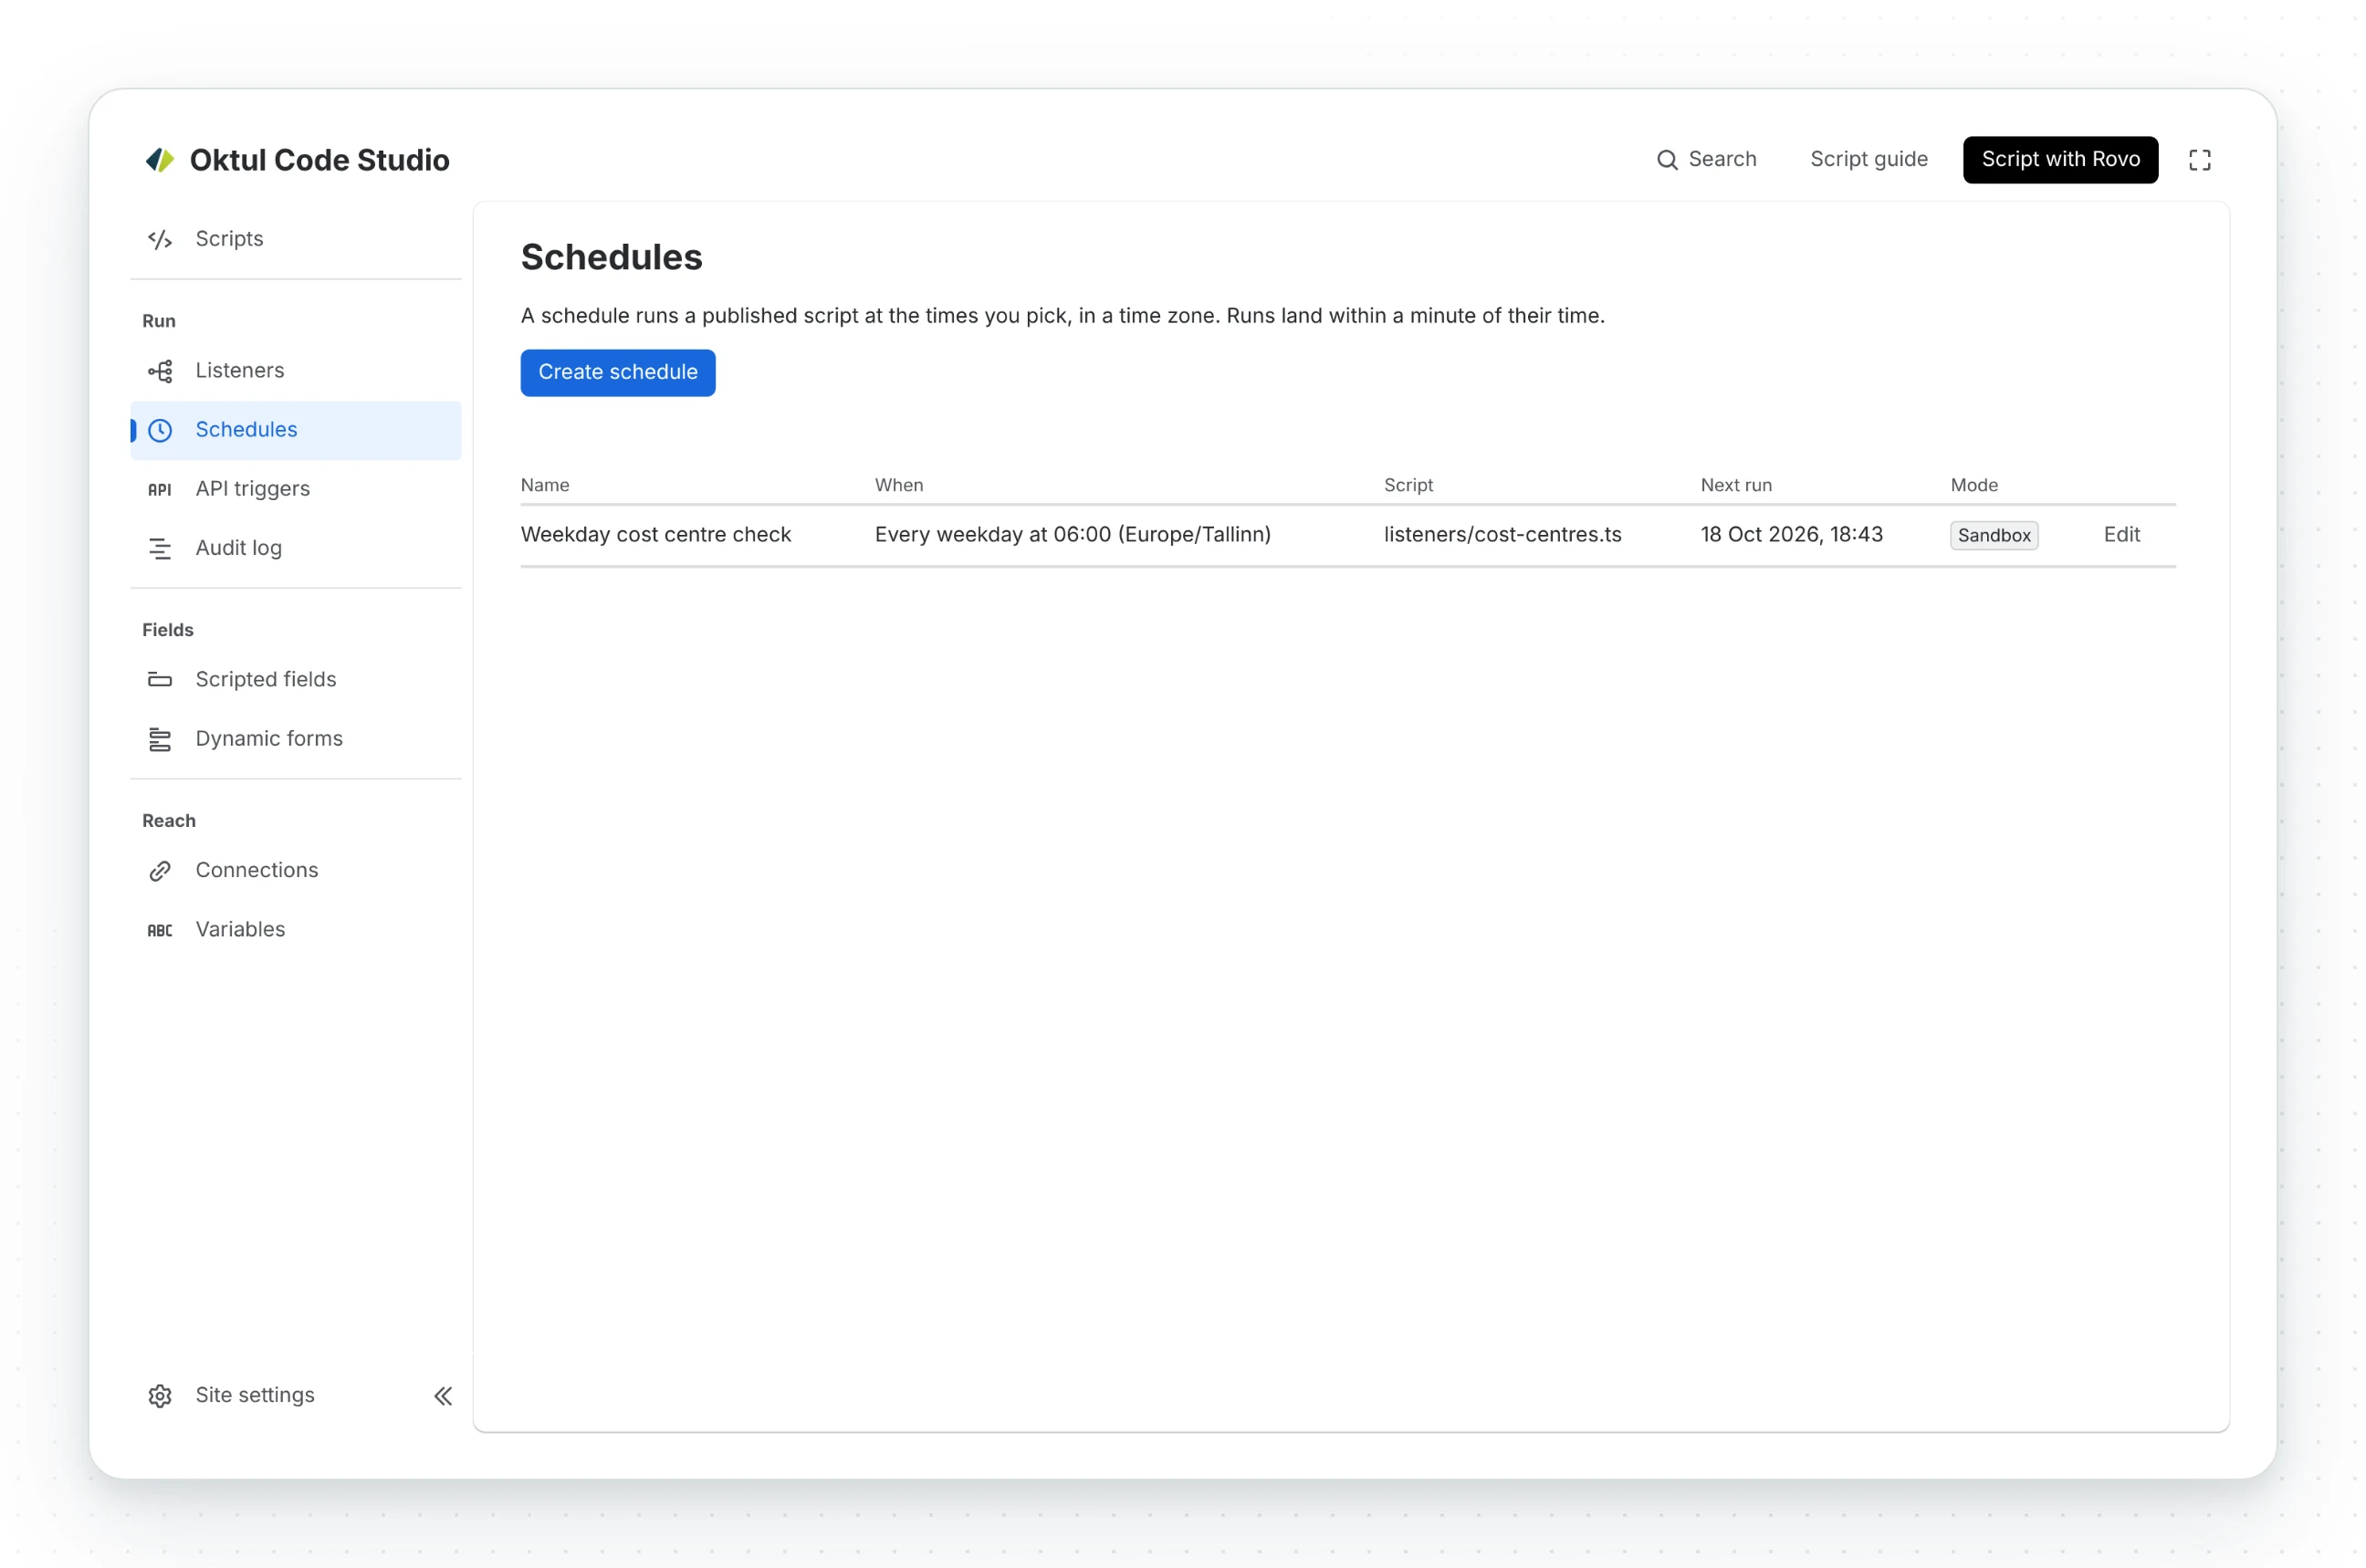Click the Listeners node icon
Image resolution: width=2366 pixels, height=1568 pixels.
click(160, 371)
